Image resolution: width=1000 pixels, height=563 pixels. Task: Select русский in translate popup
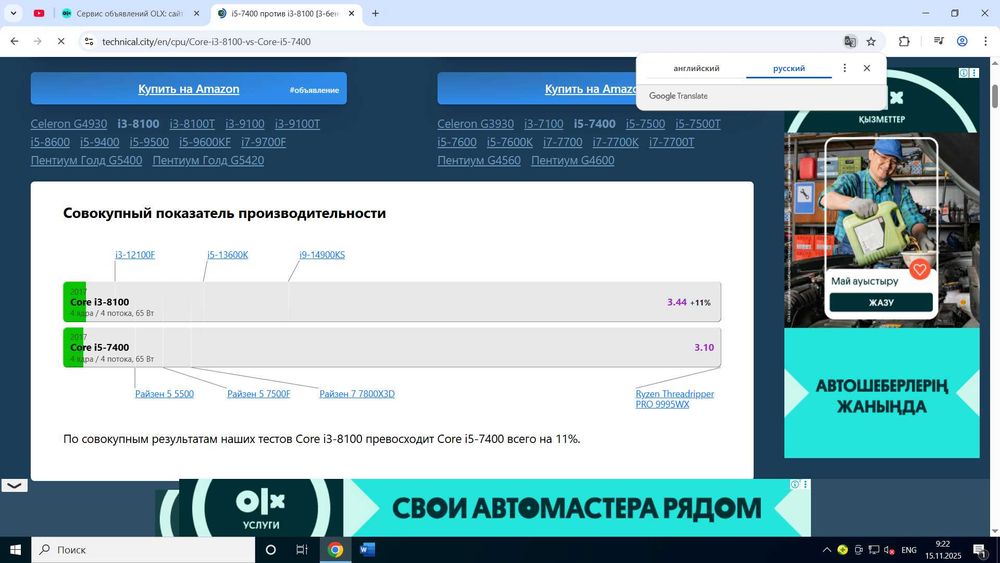[x=789, y=68]
